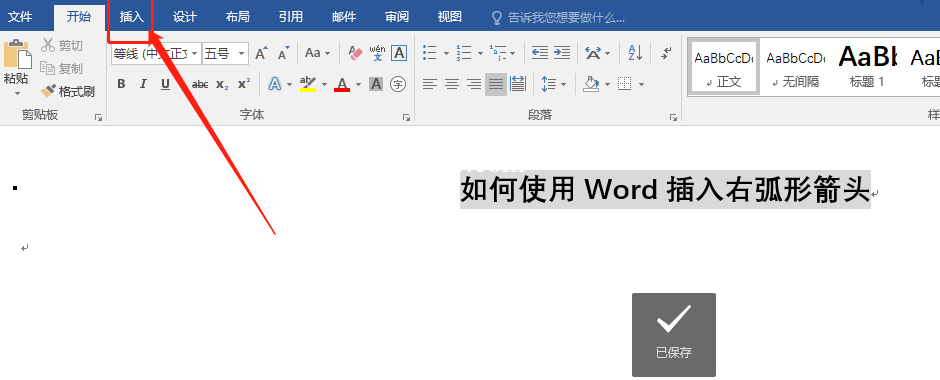
Task: Open the highlight color dropdown arrow
Action: point(324,85)
